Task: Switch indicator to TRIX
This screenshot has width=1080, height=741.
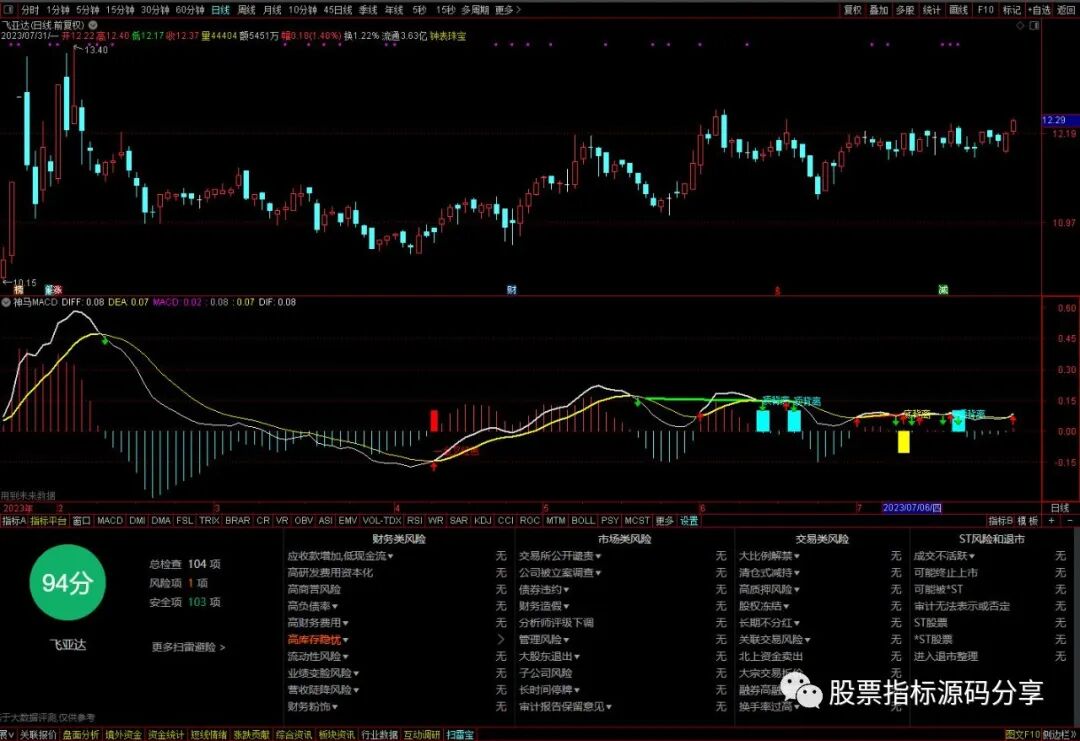Action: tap(209, 521)
